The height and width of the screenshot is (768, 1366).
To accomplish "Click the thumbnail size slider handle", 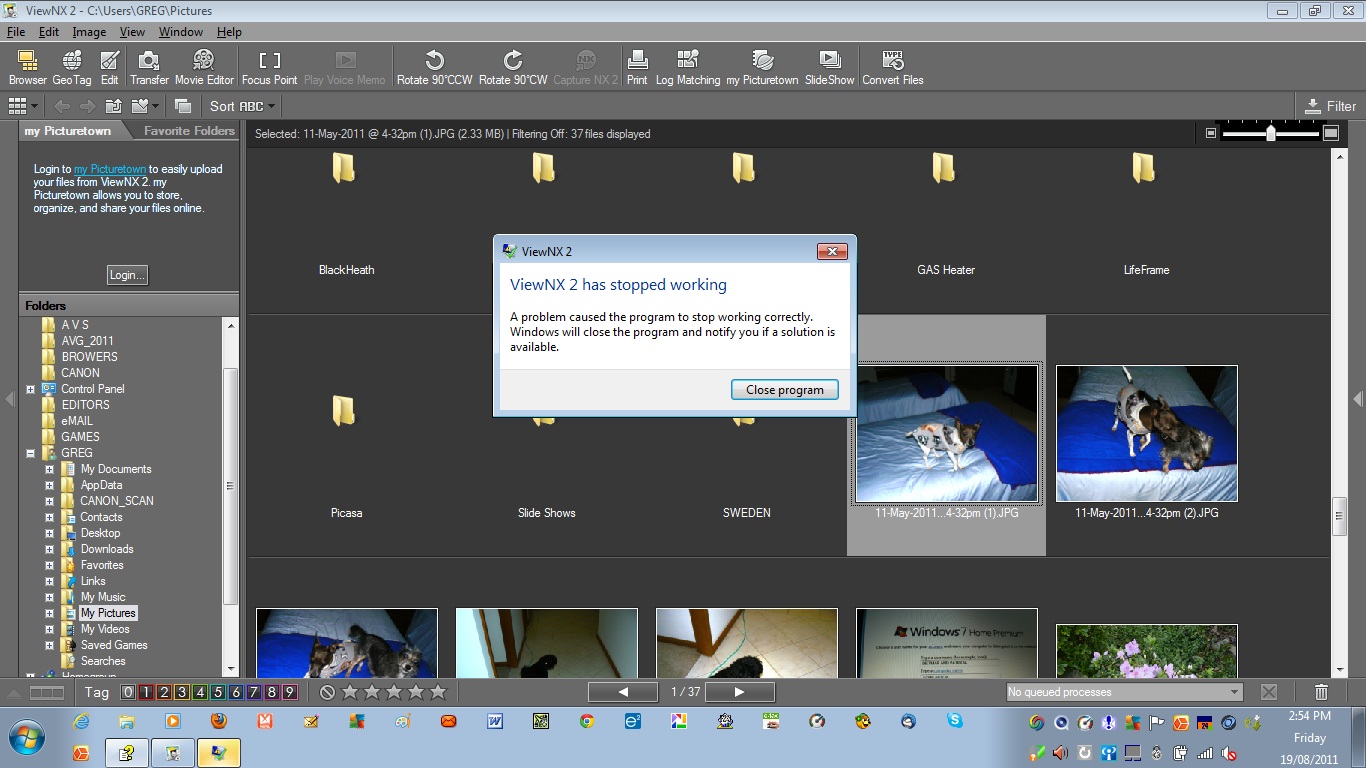I will (1271, 133).
